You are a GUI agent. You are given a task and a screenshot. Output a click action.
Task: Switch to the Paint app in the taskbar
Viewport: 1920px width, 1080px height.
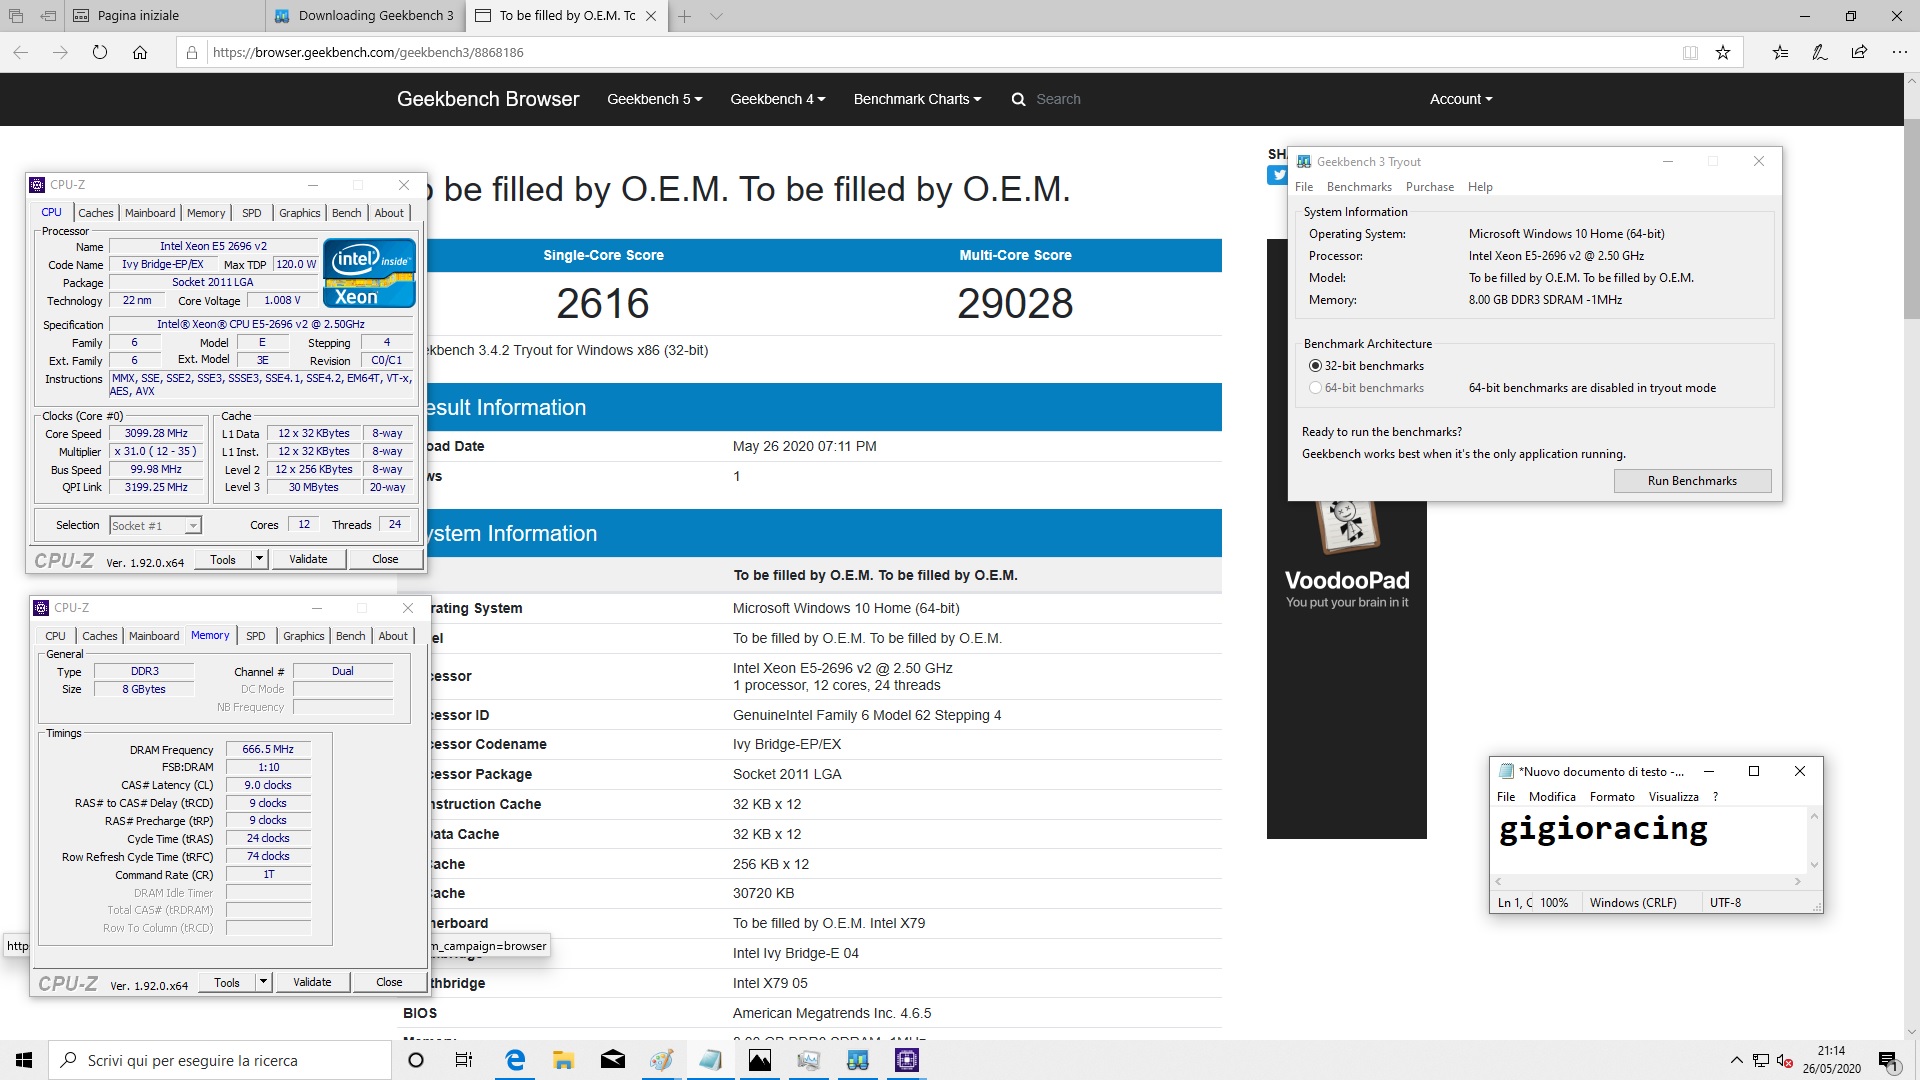(x=662, y=1060)
